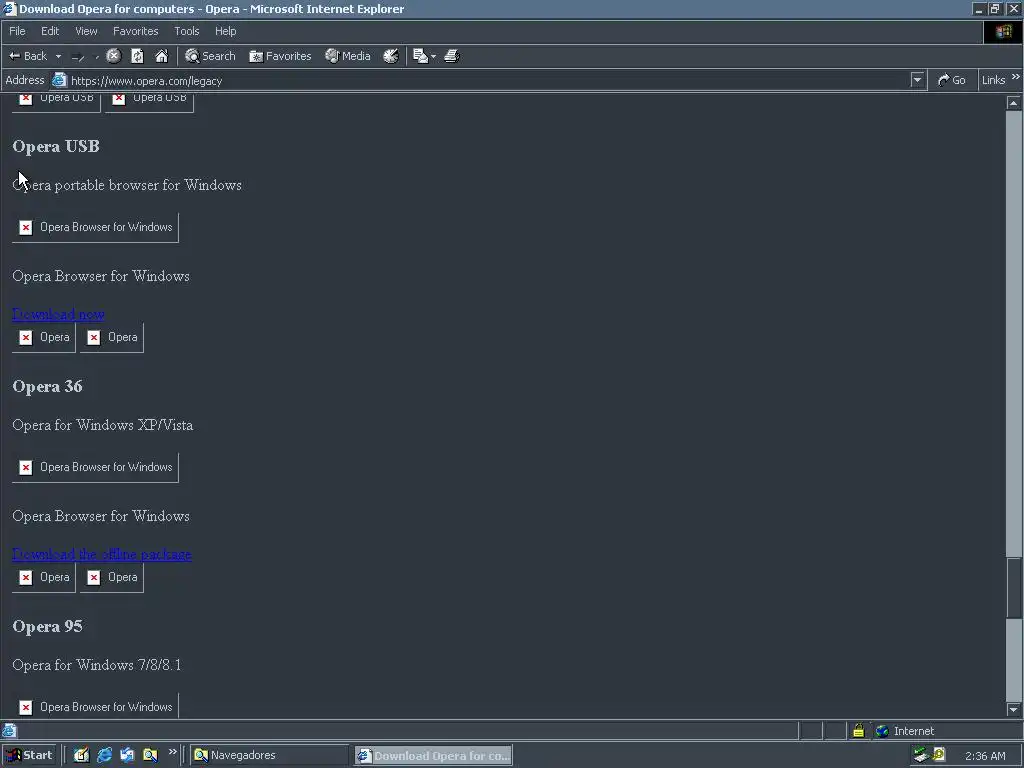Click the Download the offline package link

(102, 554)
